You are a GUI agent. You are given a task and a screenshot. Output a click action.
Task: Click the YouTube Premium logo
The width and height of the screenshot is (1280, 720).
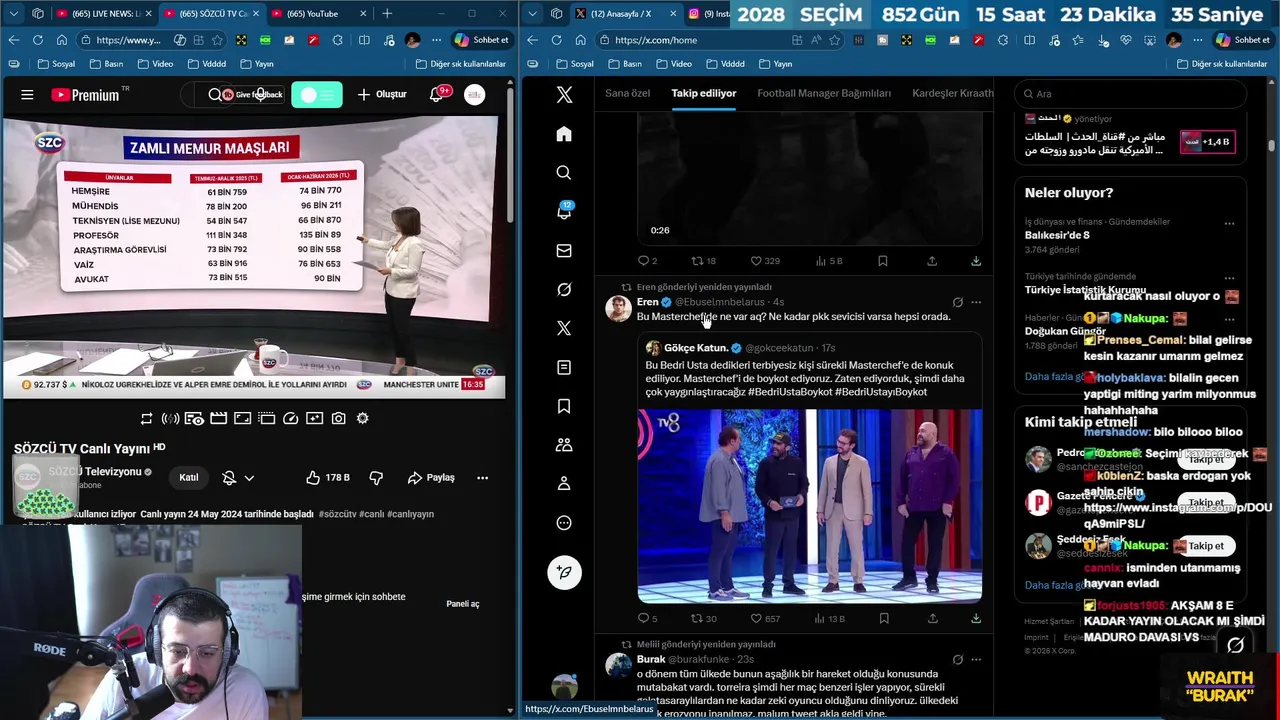point(85,95)
